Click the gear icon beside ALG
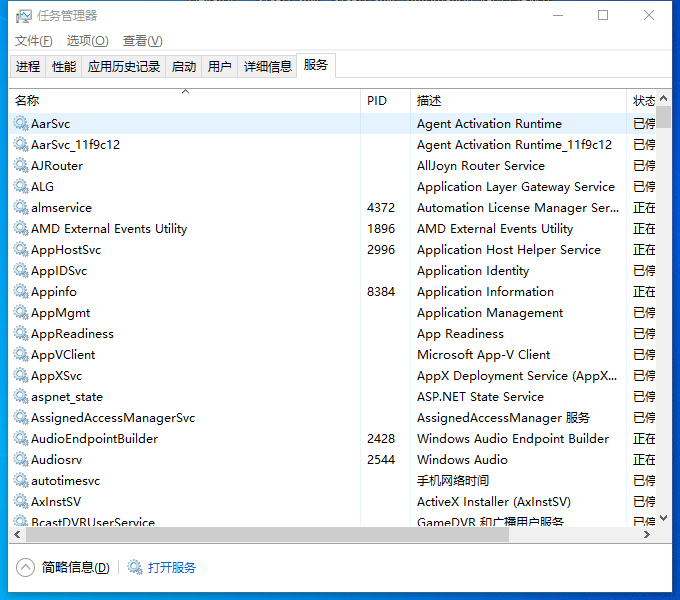This screenshot has width=680, height=600. (x=21, y=186)
